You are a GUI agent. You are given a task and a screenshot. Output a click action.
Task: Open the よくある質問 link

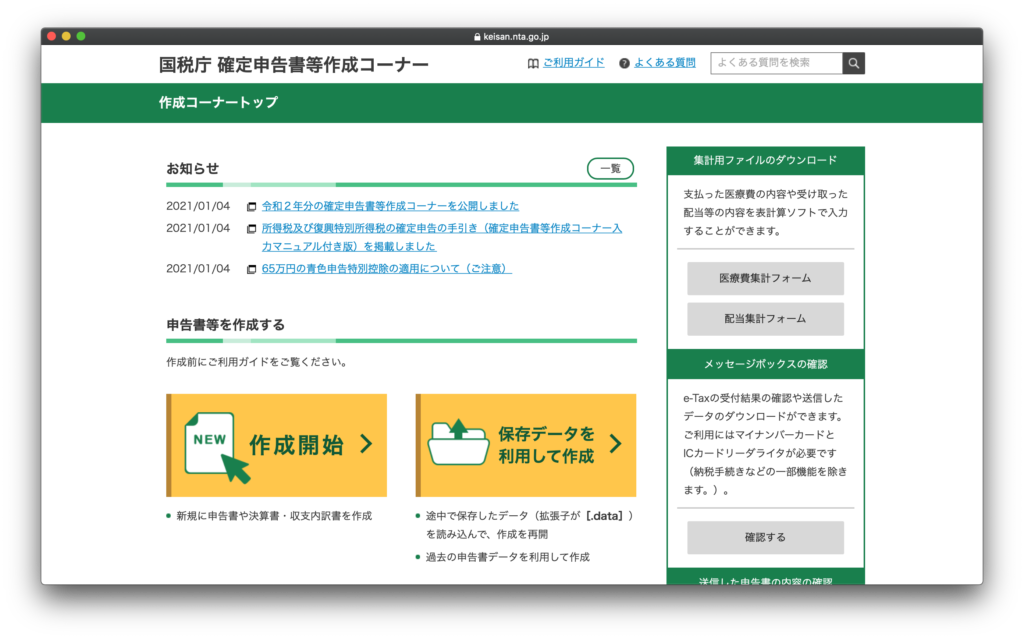click(x=665, y=63)
